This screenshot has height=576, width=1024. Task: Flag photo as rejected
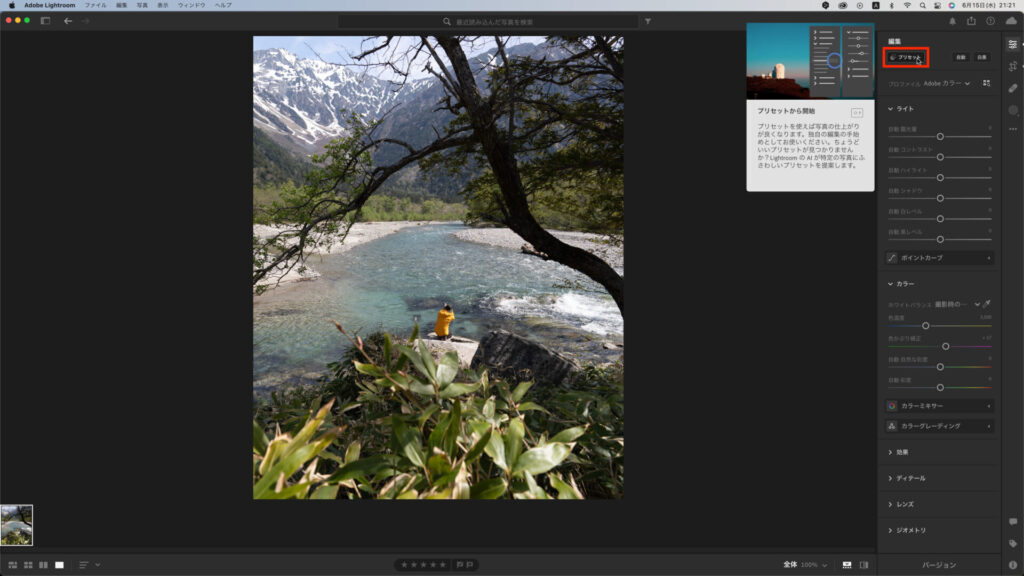tap(470, 565)
